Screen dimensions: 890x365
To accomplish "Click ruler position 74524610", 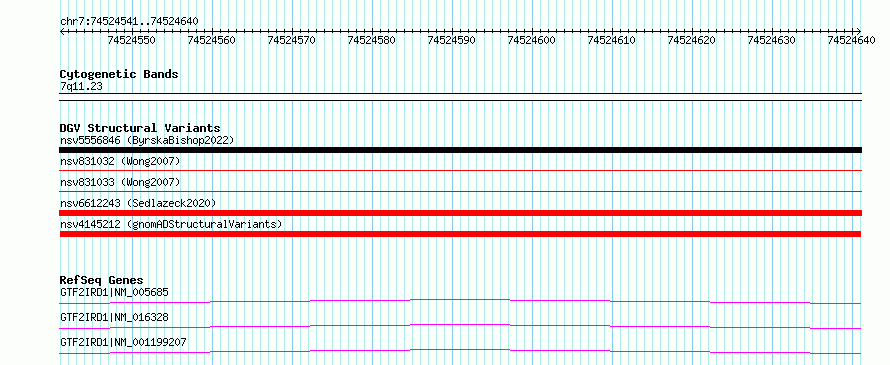I will pos(612,40).
